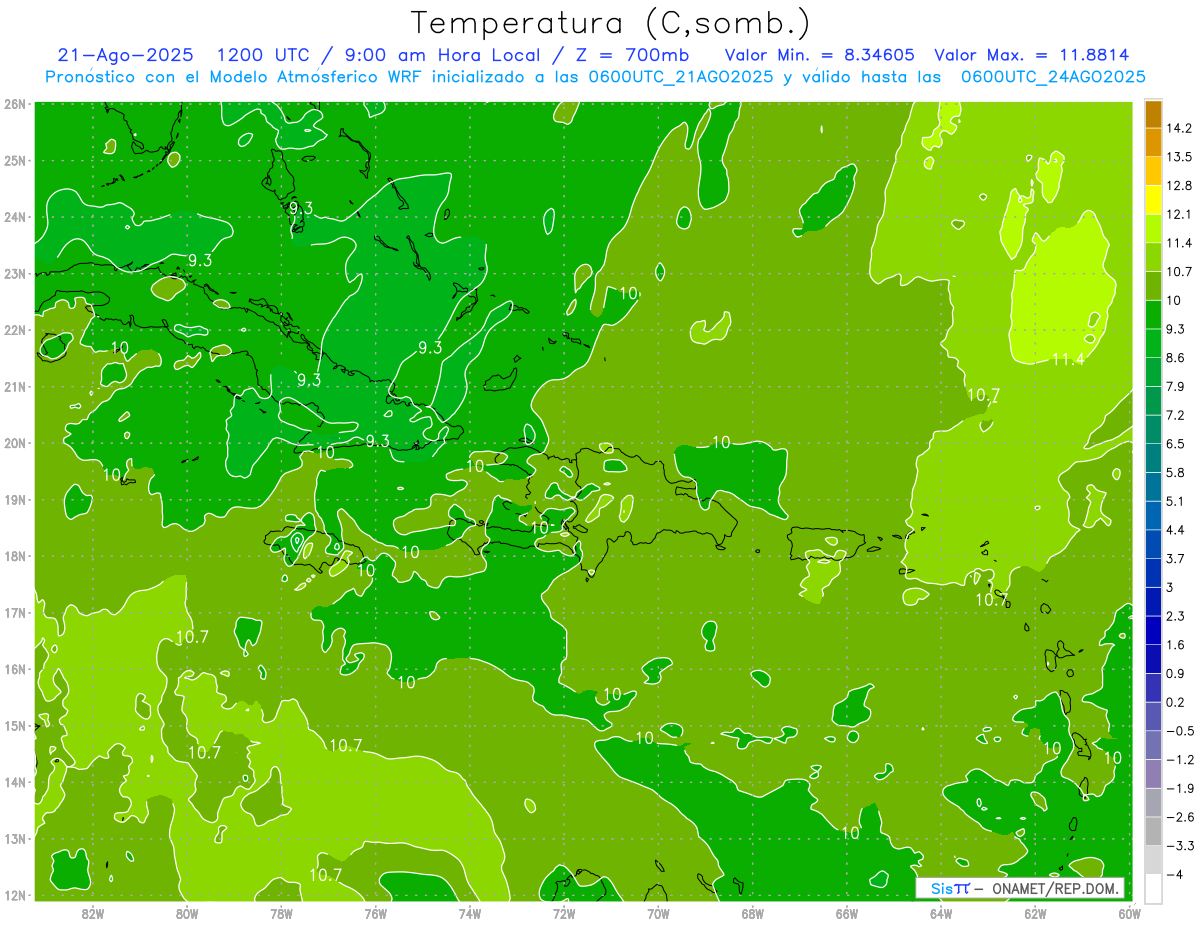This screenshot has width=1200, height=927.
Task: Click the "12.1" color scale label
Action: [1180, 214]
